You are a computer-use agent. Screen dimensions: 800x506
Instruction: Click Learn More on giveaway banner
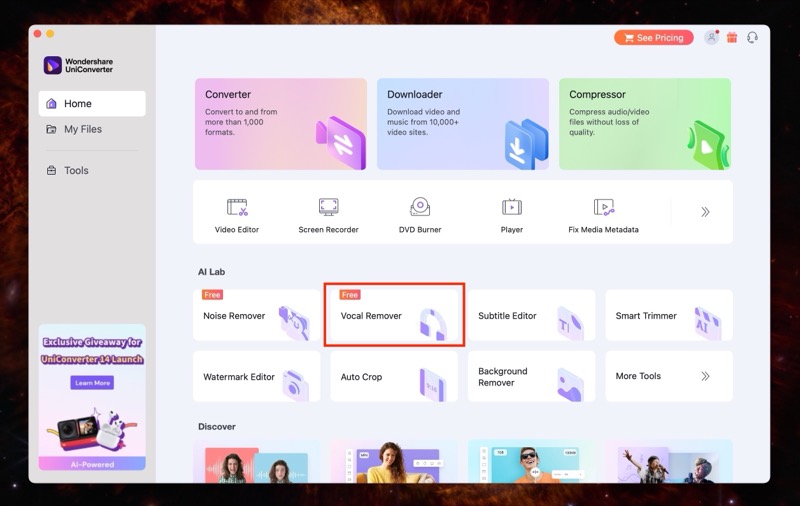[x=92, y=383]
